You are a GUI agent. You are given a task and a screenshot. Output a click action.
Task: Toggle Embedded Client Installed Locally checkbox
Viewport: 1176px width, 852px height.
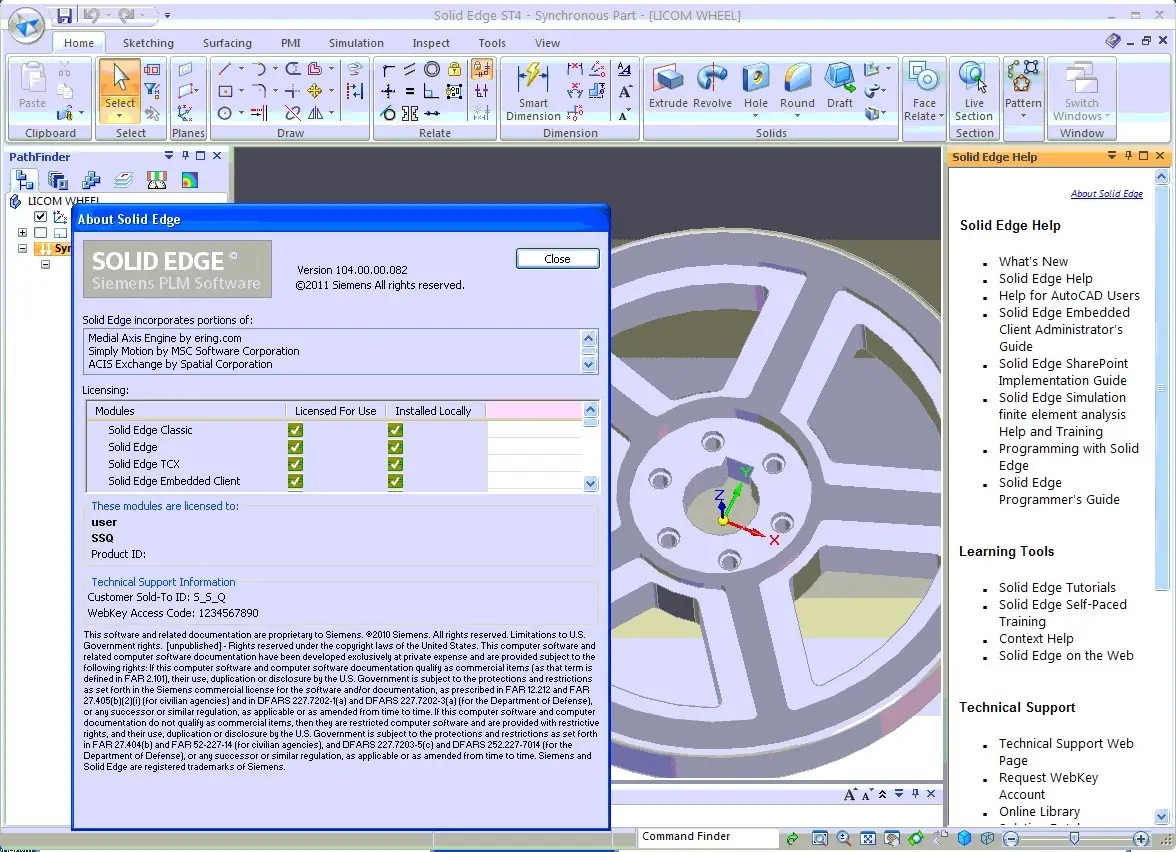(395, 482)
